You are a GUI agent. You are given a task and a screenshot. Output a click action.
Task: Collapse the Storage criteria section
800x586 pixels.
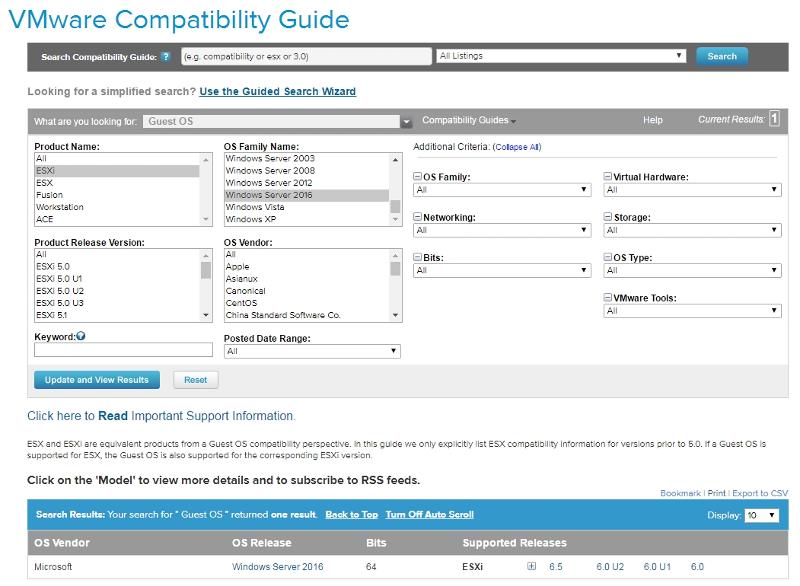coord(610,217)
